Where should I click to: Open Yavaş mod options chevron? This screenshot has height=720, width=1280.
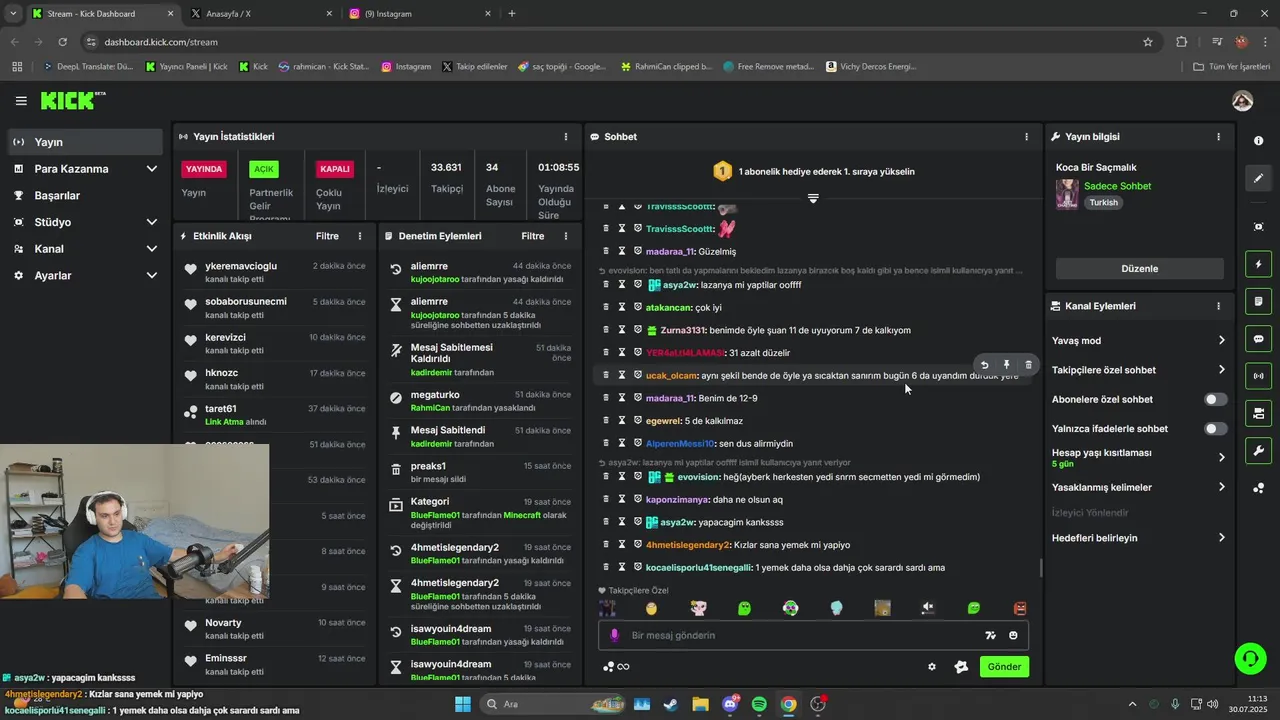coord(1221,341)
